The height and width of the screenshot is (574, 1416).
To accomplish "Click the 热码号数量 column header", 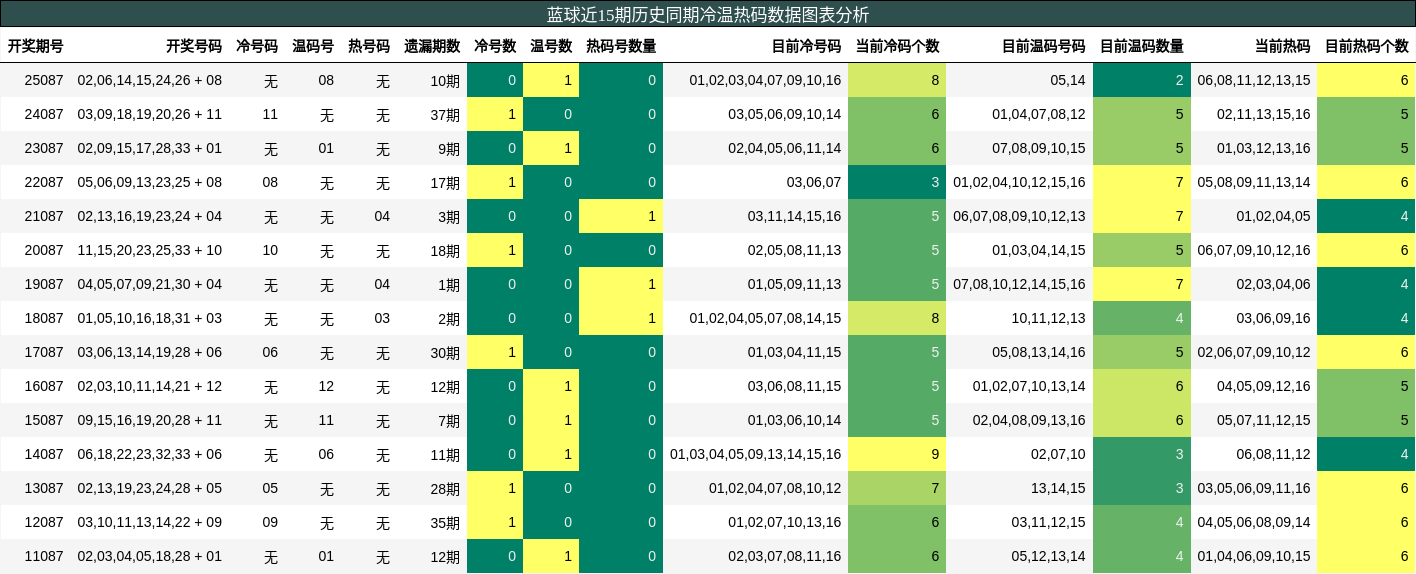I will [621, 46].
